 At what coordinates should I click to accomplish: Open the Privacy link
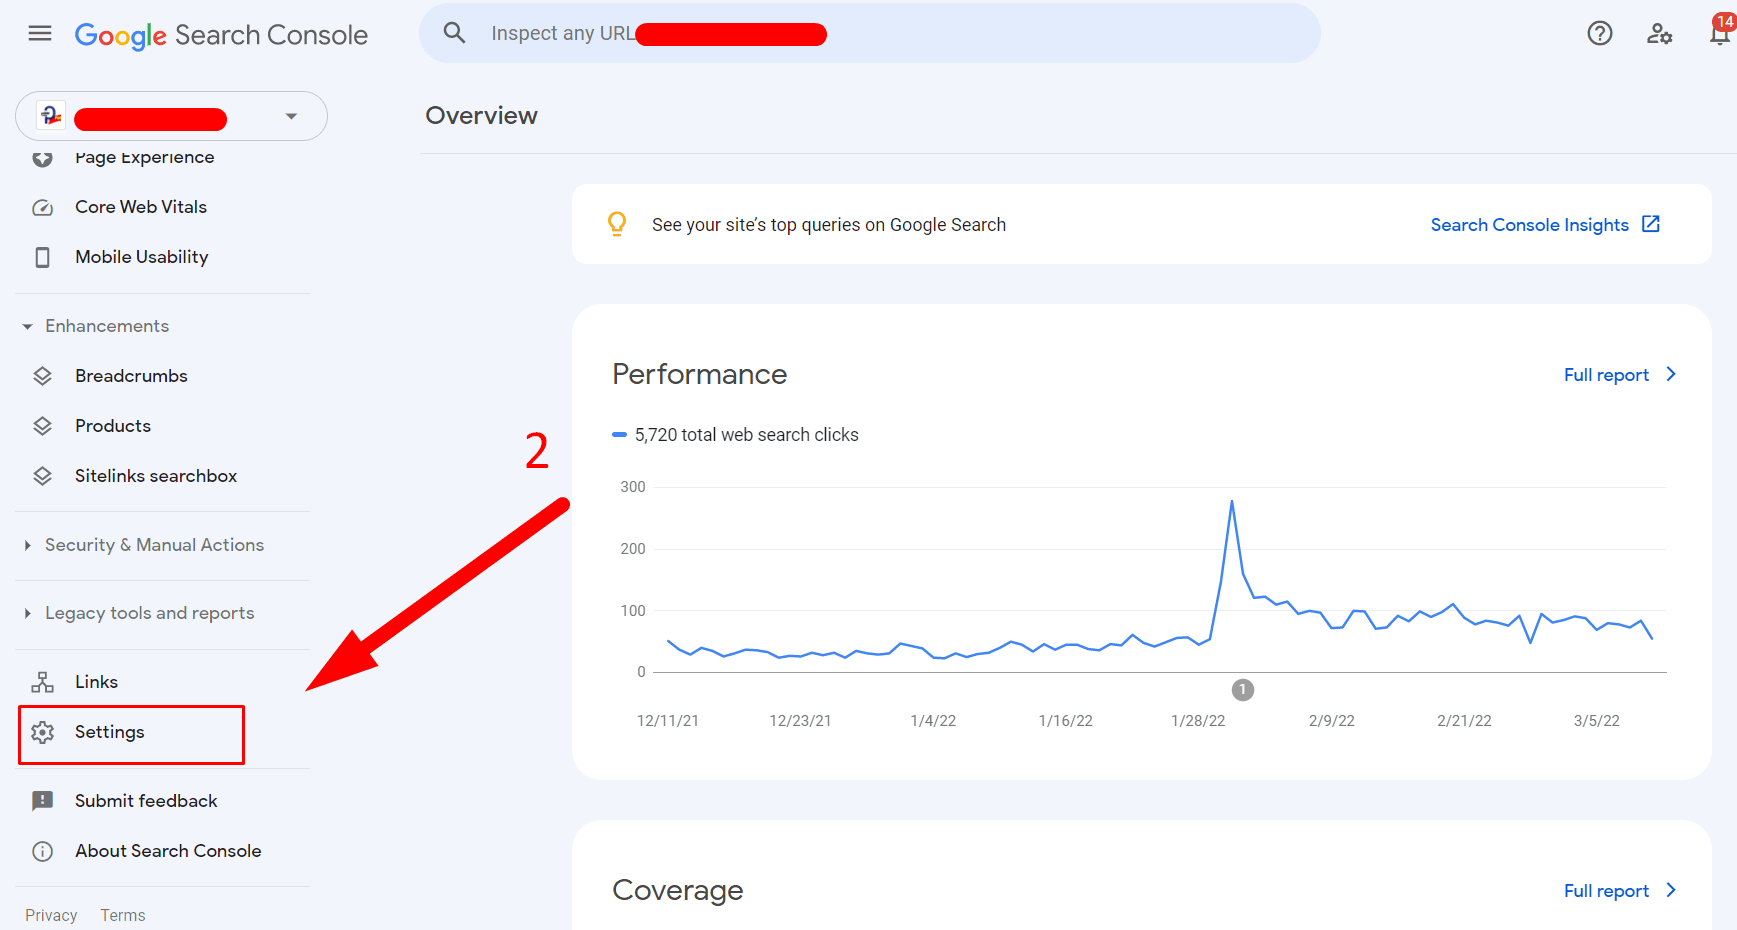tap(51, 915)
